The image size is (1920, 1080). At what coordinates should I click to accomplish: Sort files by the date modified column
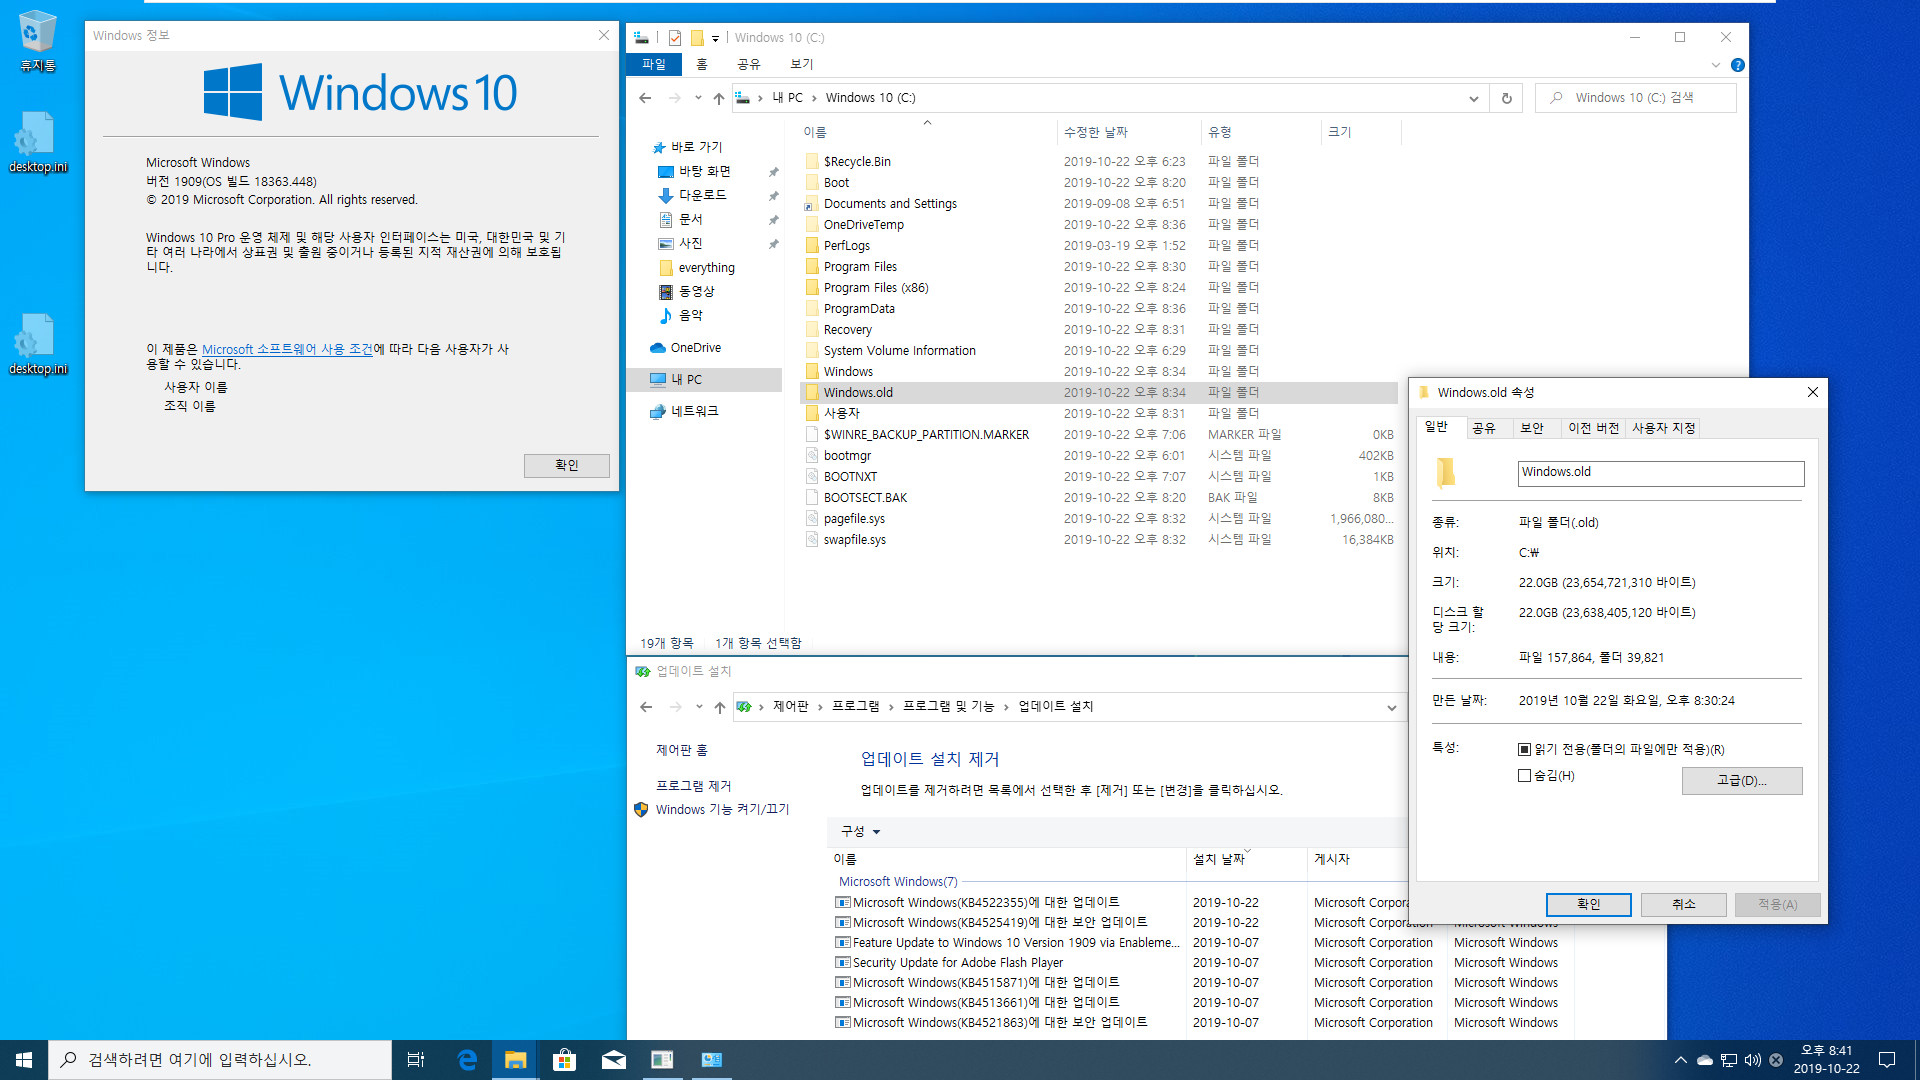coord(1127,132)
